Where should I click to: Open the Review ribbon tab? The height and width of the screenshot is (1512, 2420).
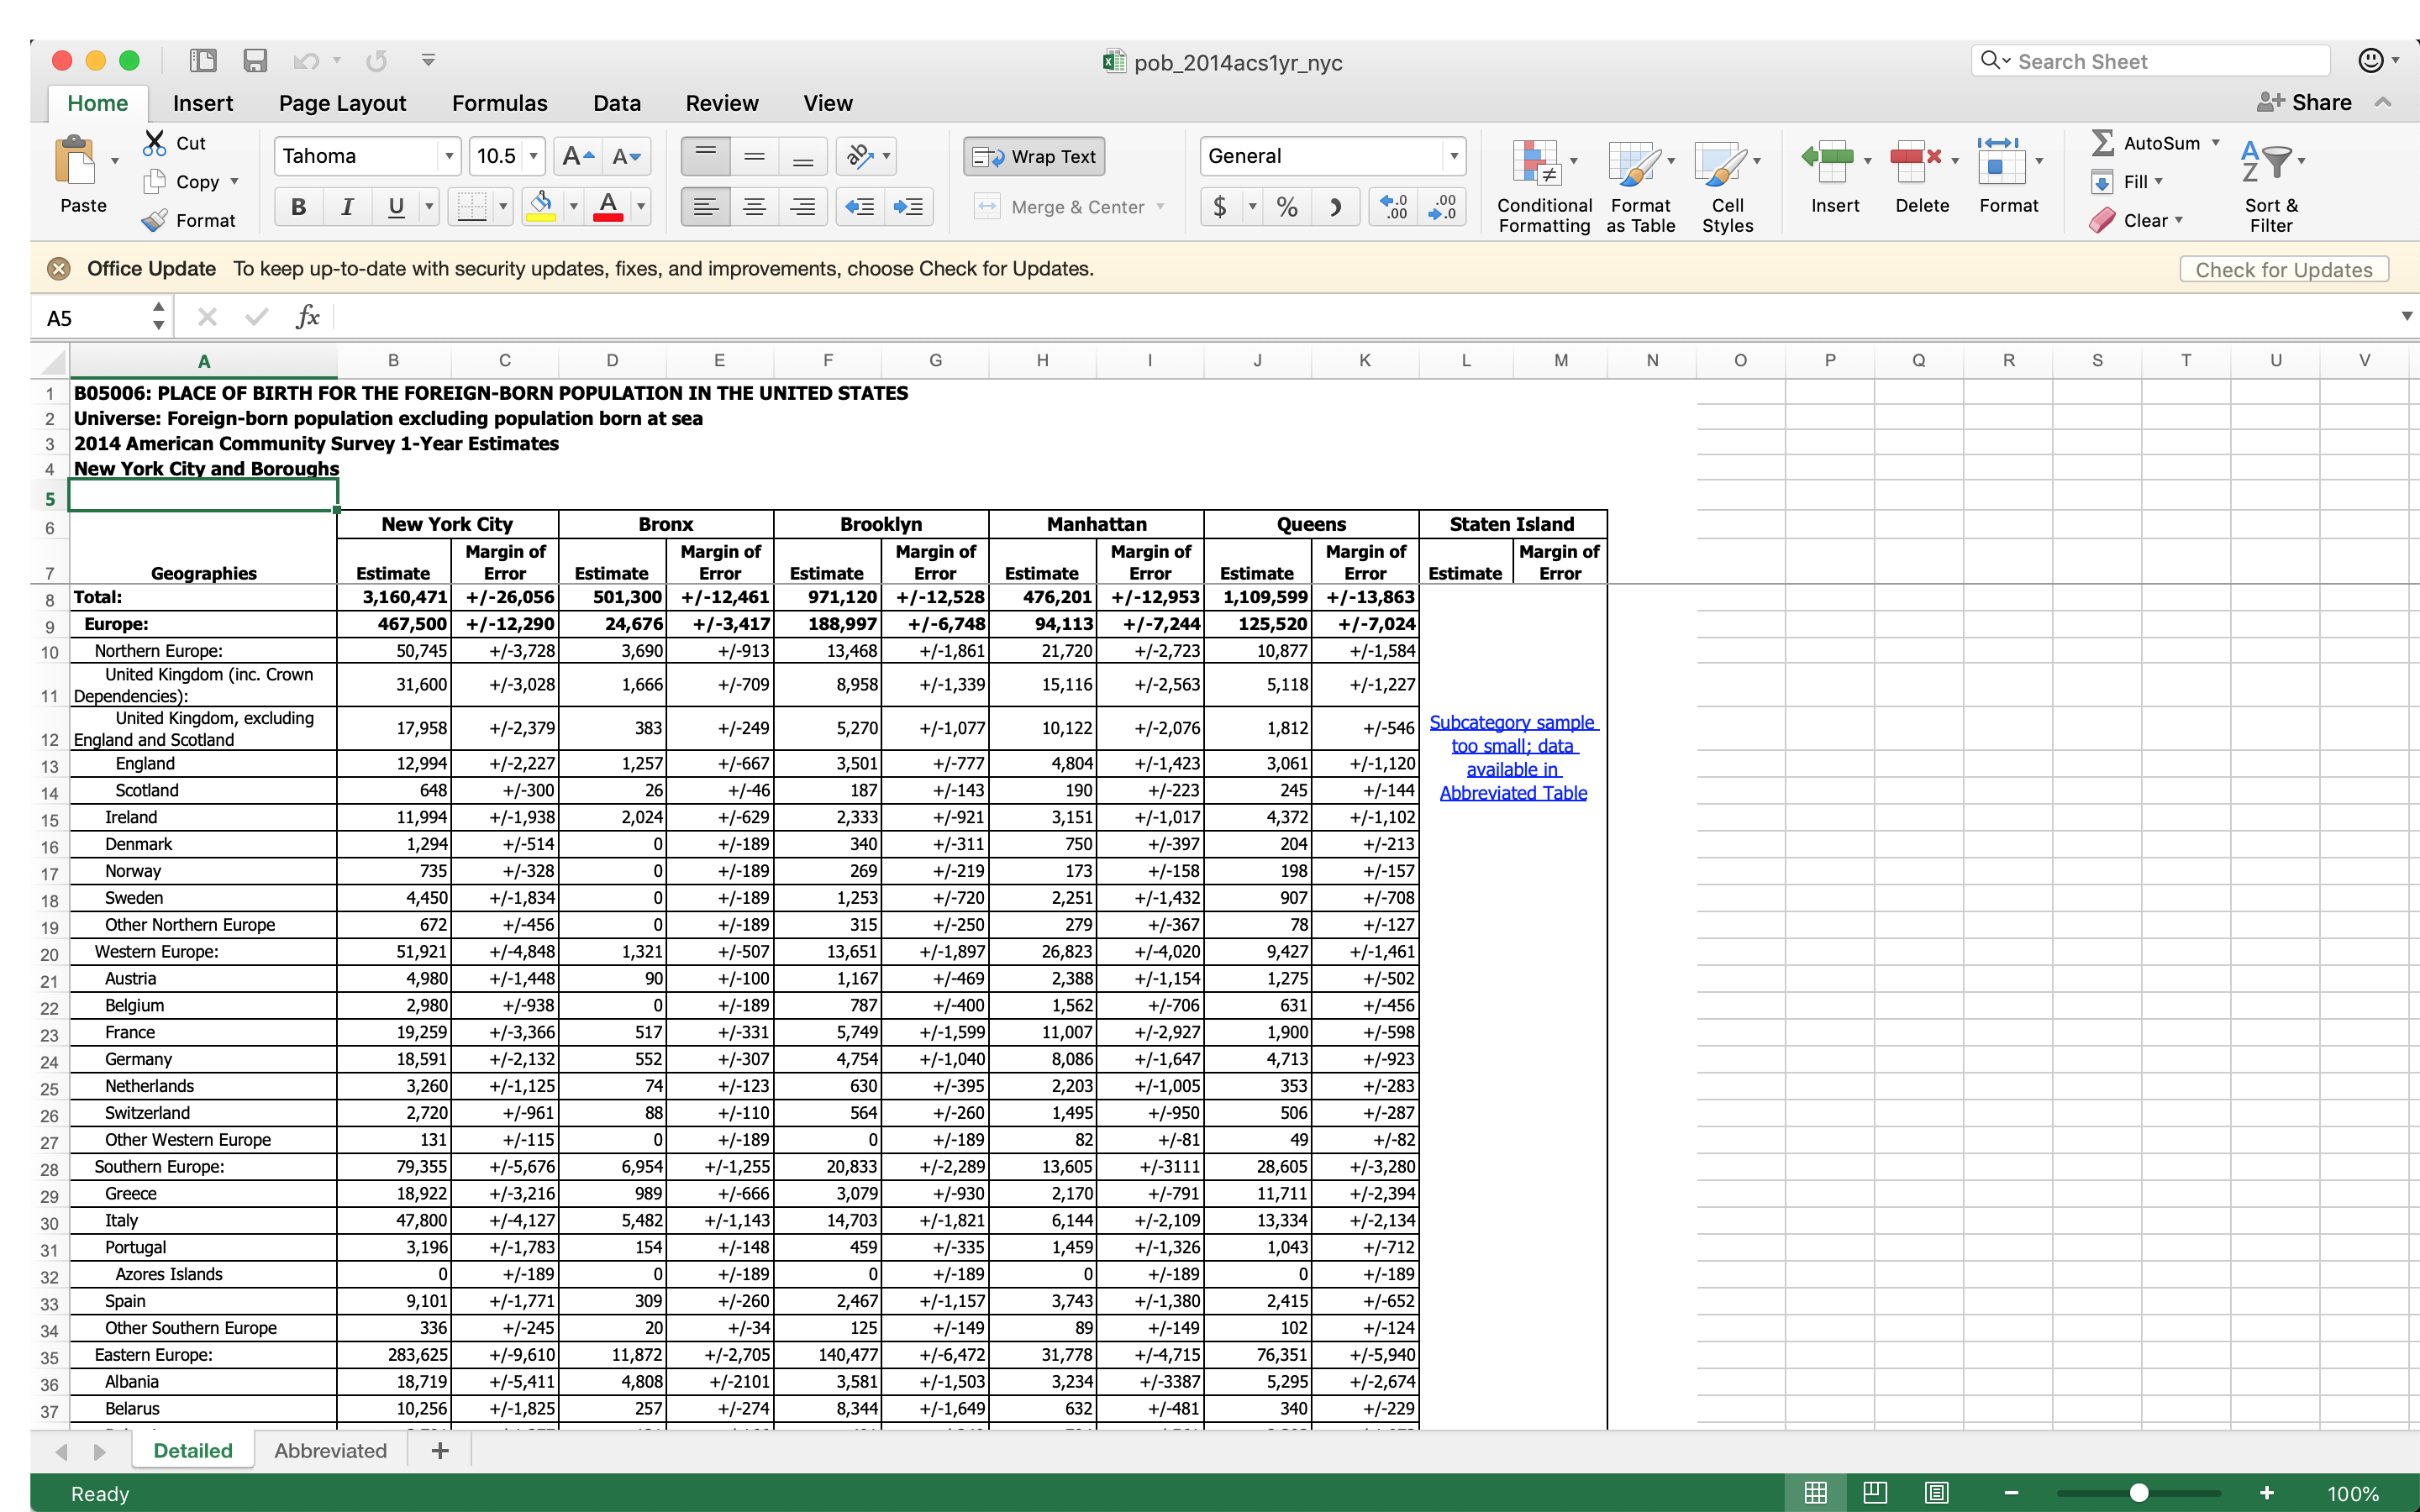pos(722,103)
